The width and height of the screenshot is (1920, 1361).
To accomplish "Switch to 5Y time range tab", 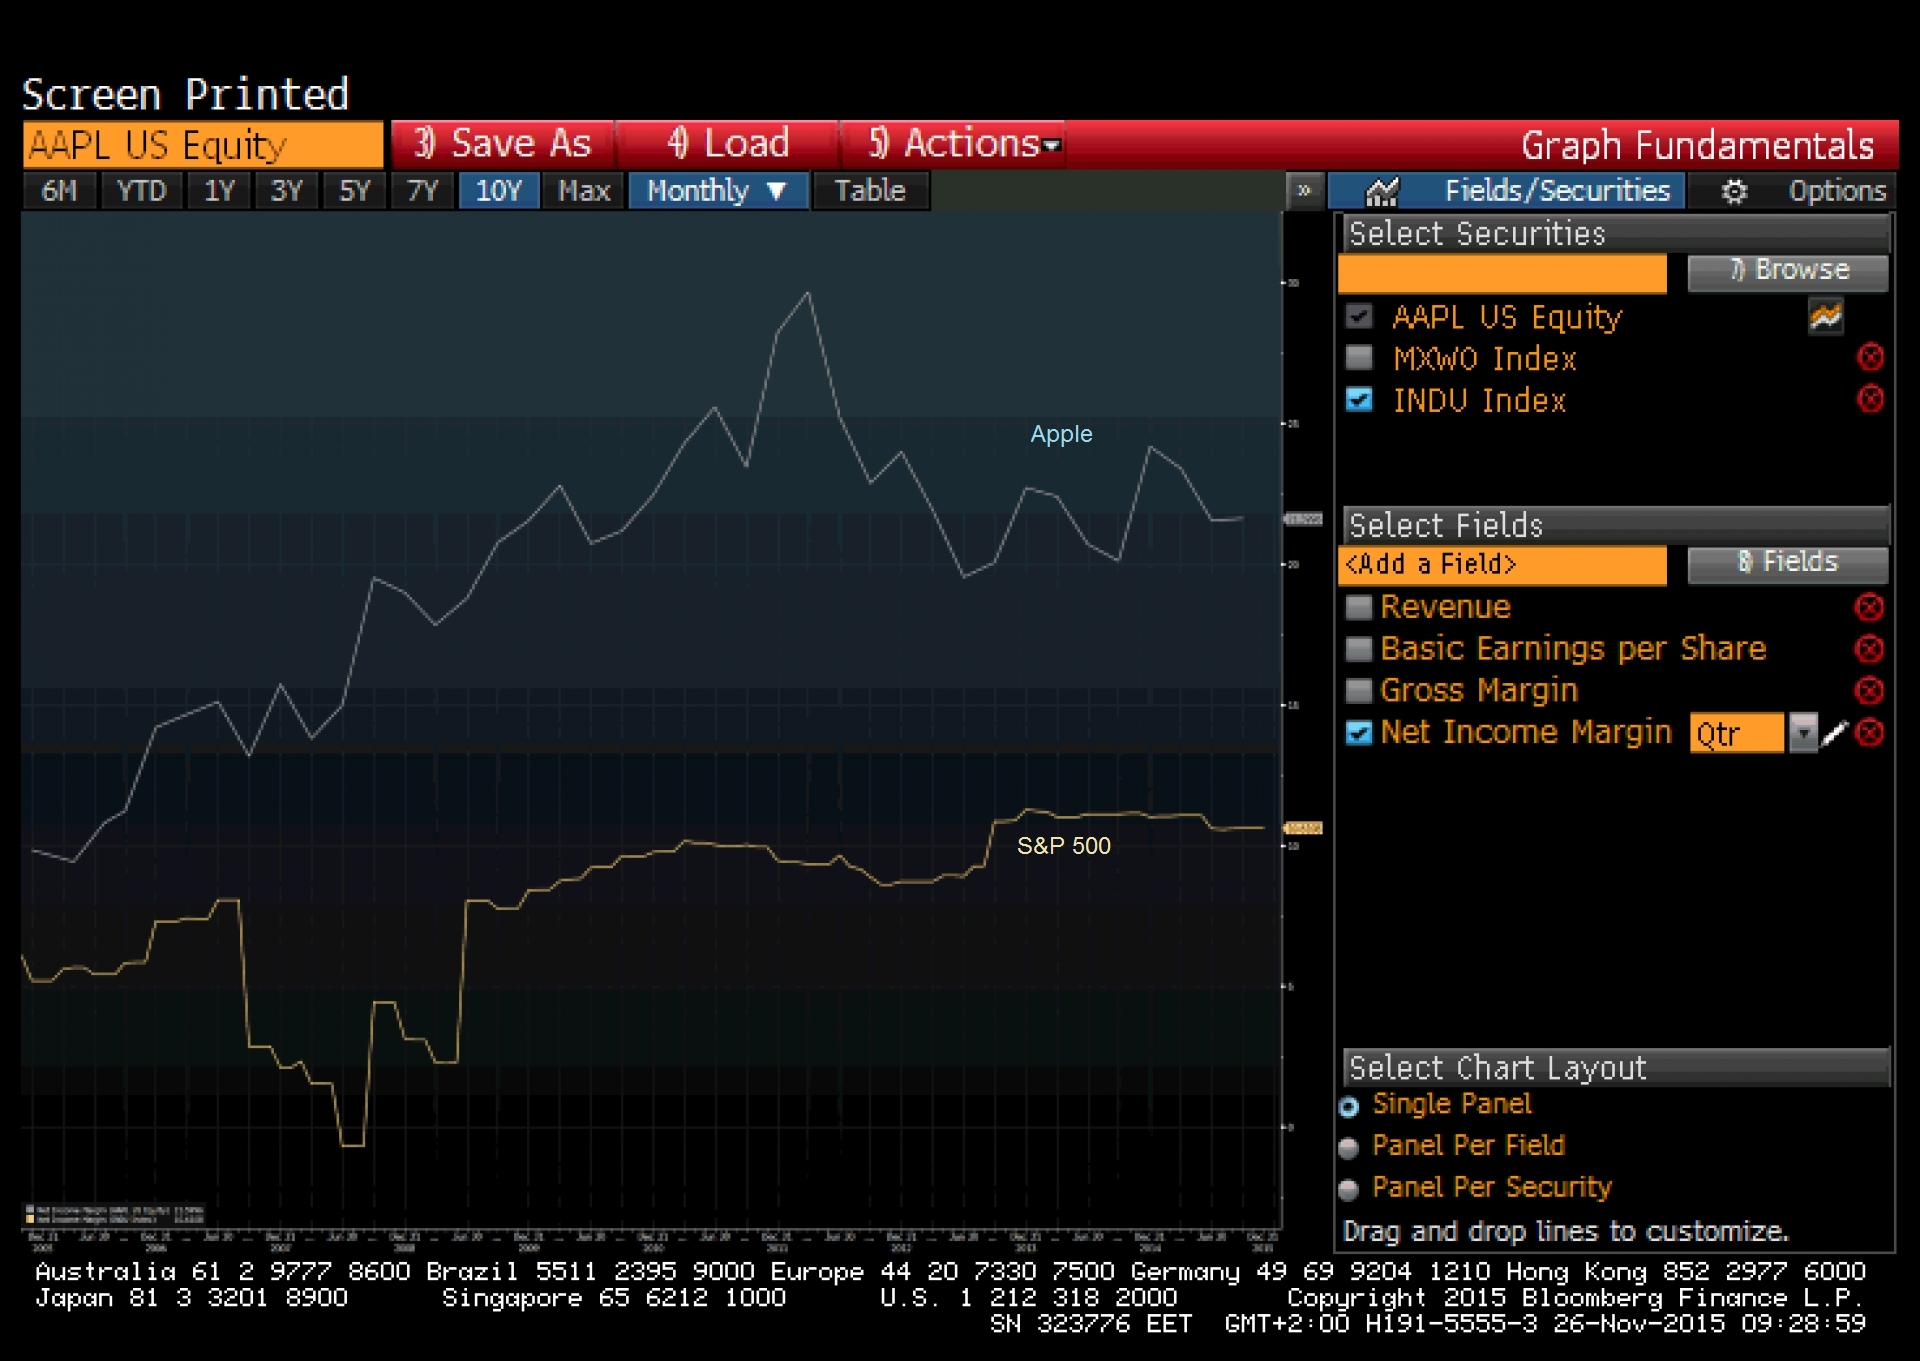I will tap(354, 190).
